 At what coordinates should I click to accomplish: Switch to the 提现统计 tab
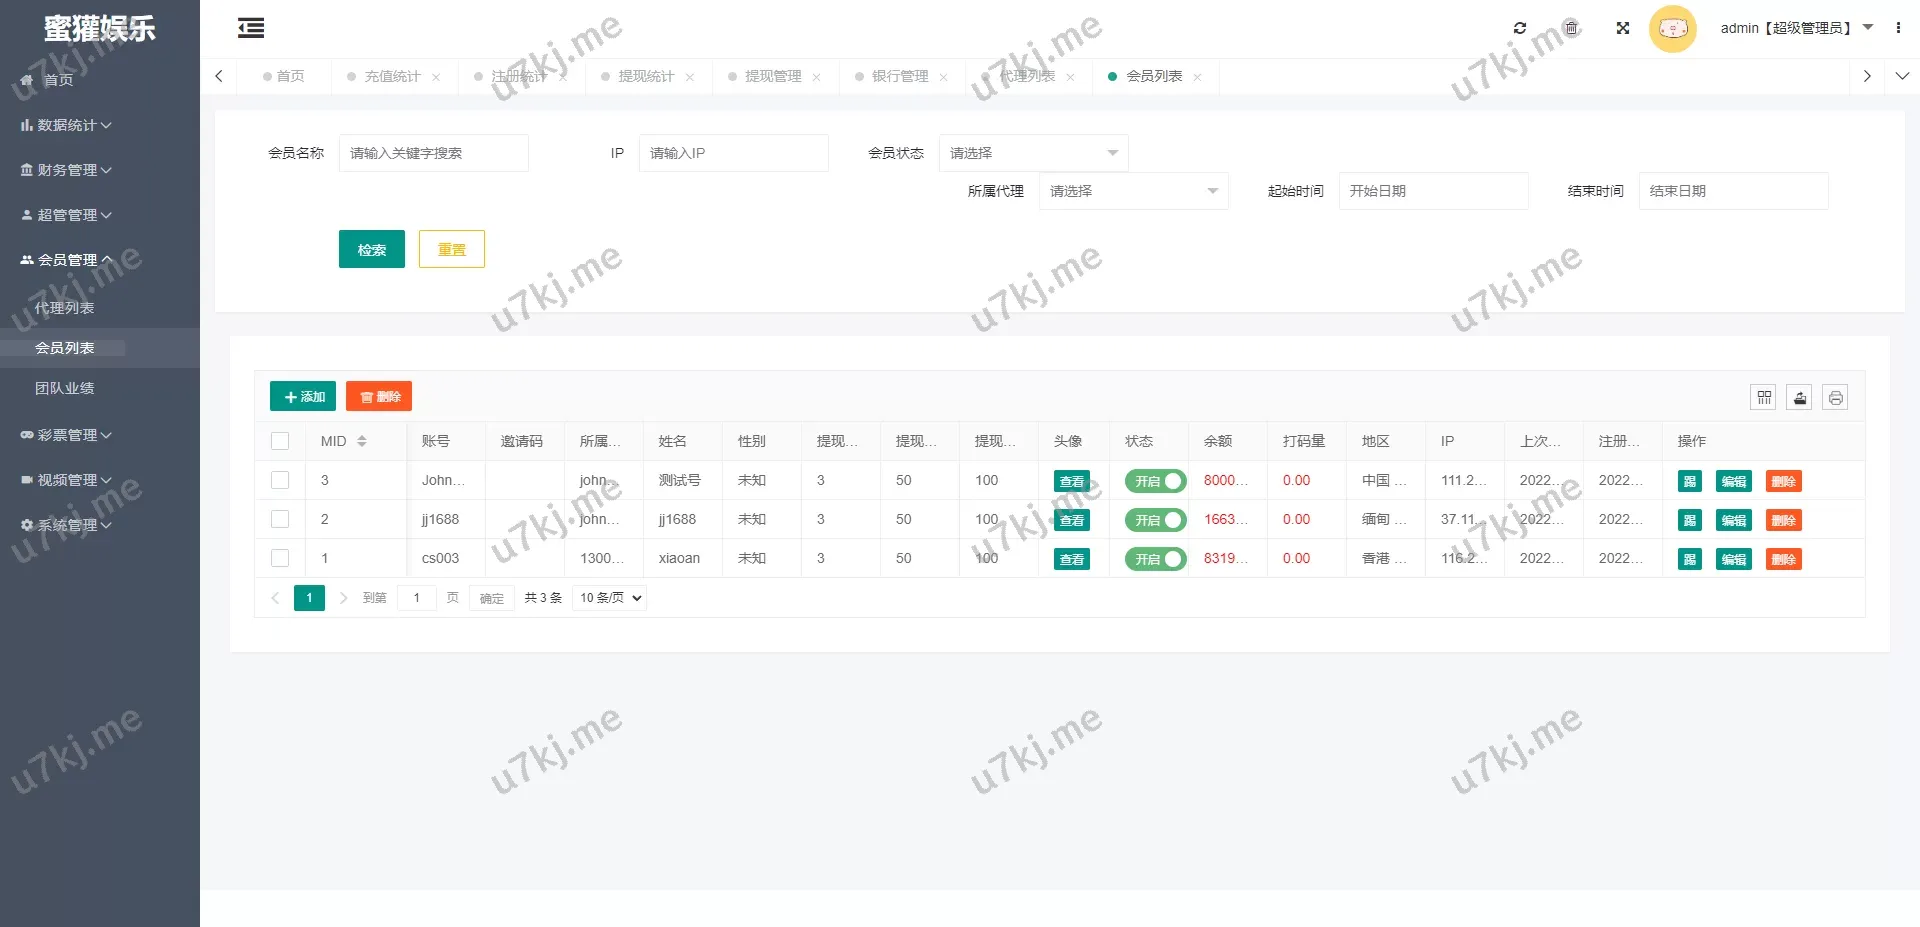645,76
